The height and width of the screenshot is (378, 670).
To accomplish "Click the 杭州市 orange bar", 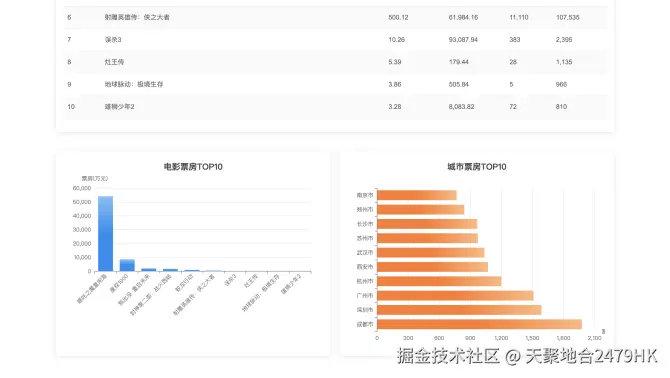I will click(x=439, y=281).
